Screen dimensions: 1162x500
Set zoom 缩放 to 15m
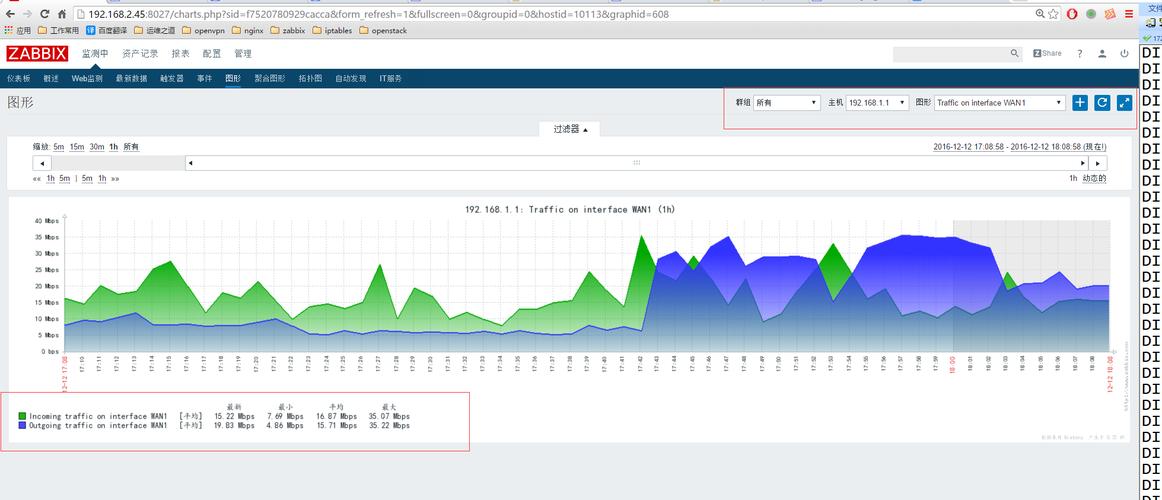coord(77,147)
